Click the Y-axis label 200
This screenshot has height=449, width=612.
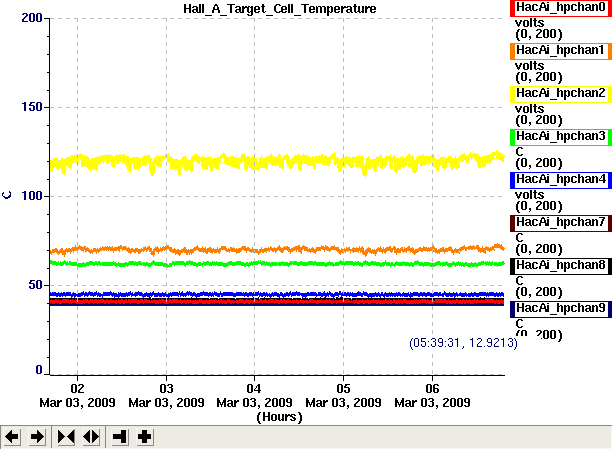pos(32,18)
